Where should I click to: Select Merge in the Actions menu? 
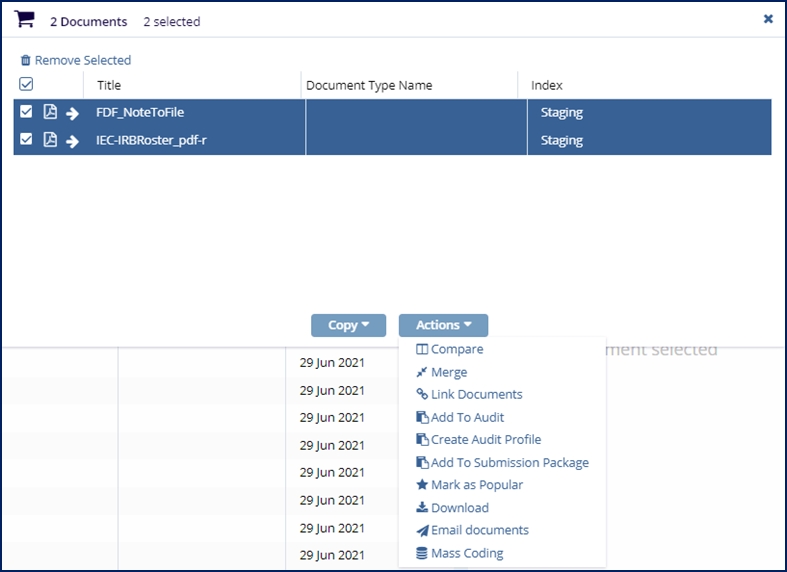click(448, 372)
